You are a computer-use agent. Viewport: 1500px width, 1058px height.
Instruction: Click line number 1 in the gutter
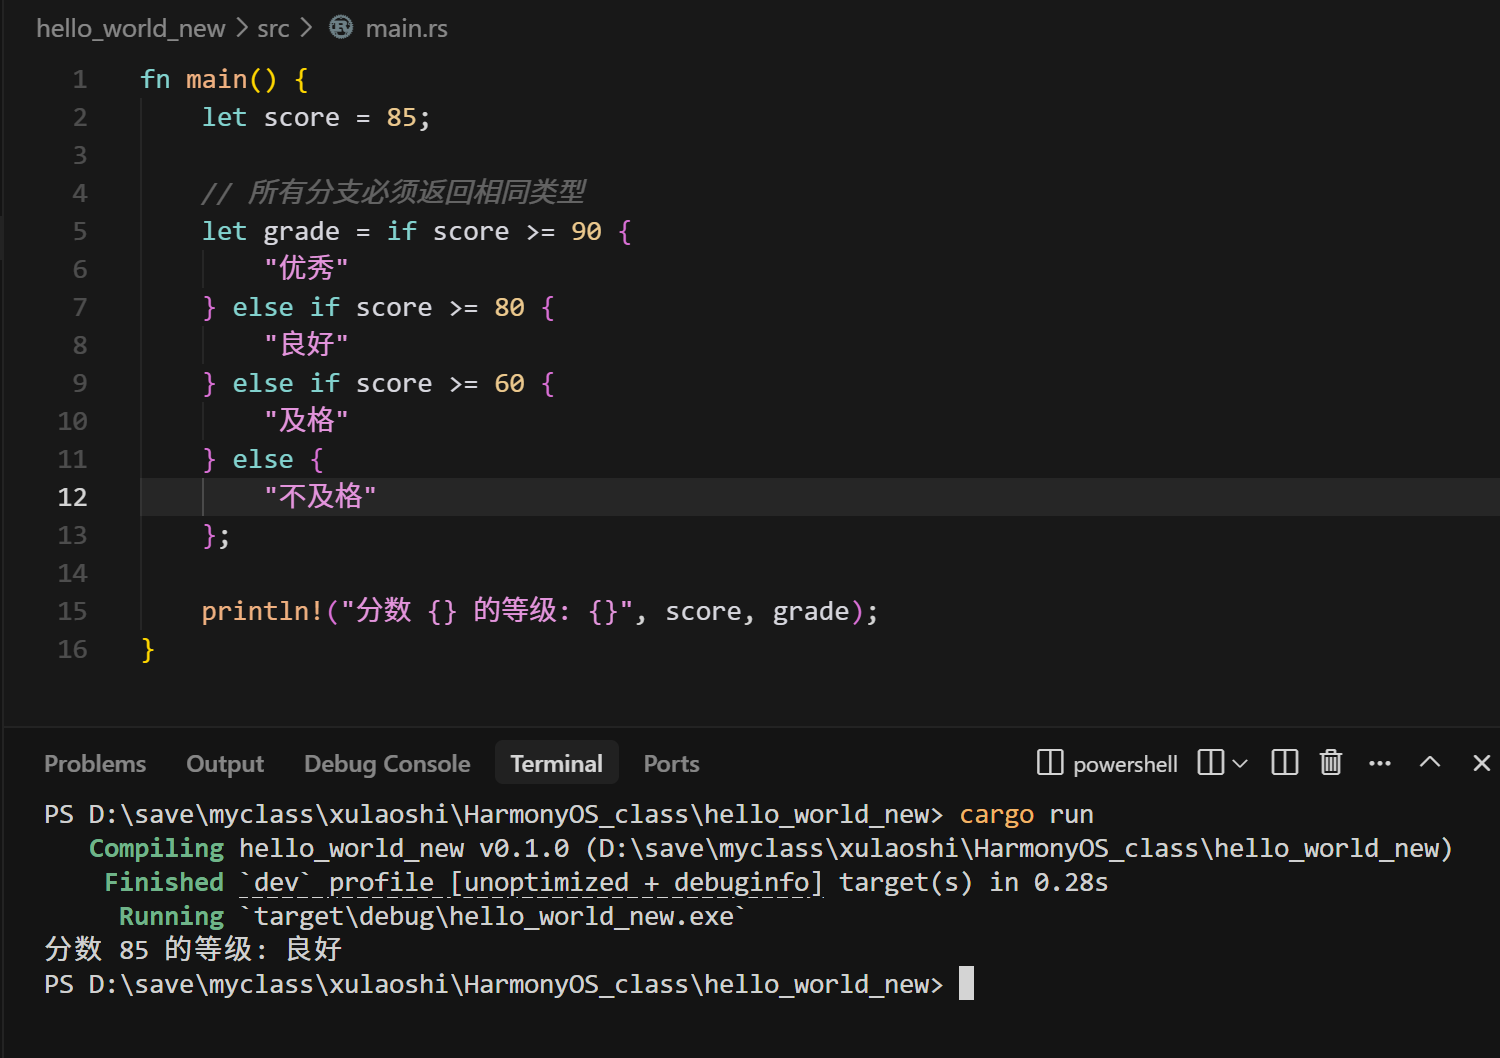click(80, 79)
